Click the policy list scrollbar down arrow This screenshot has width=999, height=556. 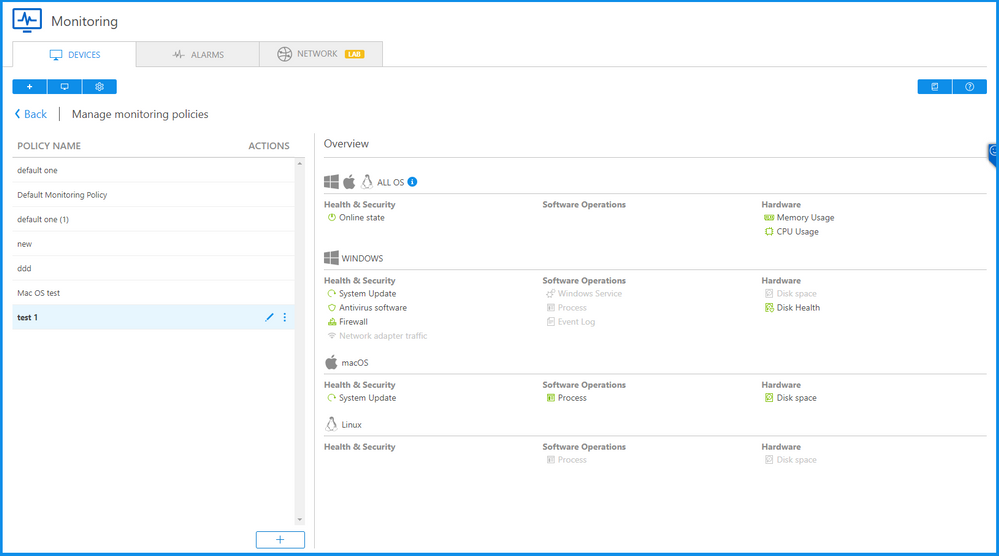299,520
